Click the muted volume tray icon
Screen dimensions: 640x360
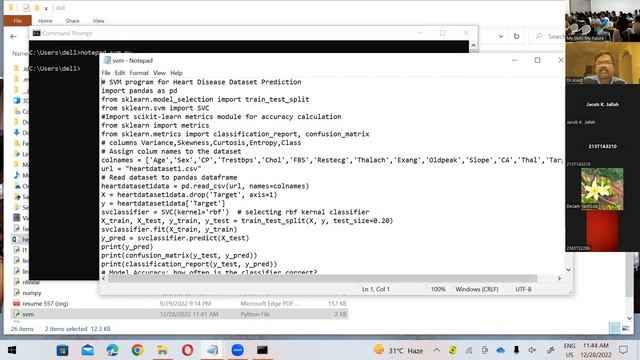pyautogui.click(x=532, y=350)
